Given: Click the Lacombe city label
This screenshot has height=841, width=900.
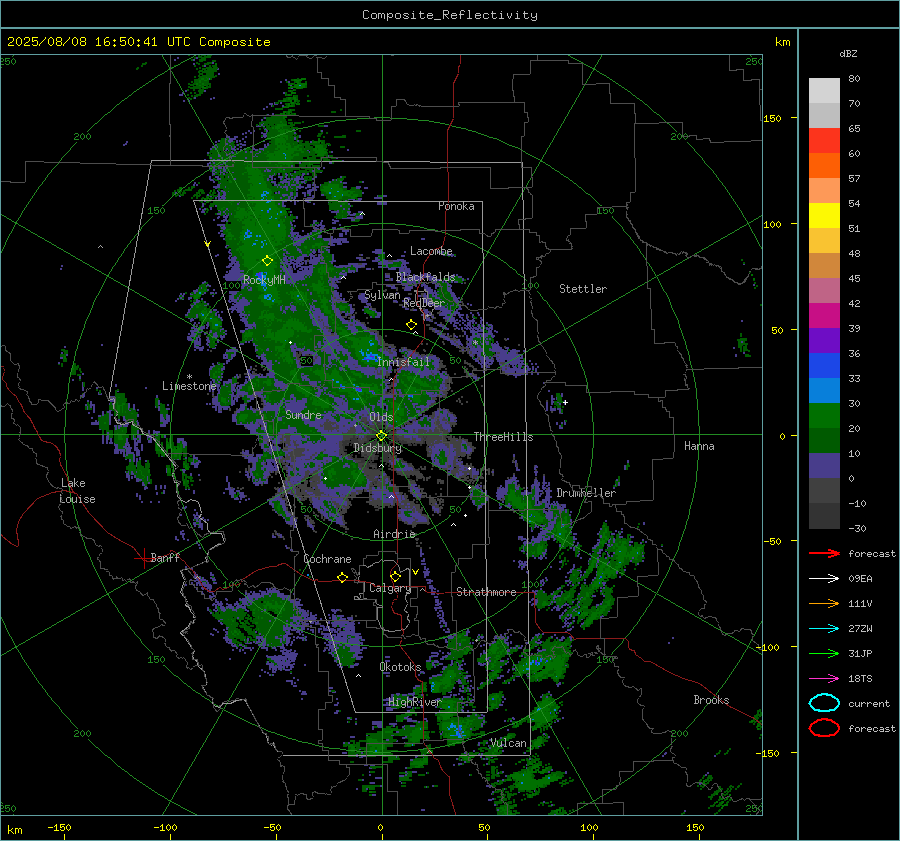Looking at the screenshot, I should coord(431,251).
